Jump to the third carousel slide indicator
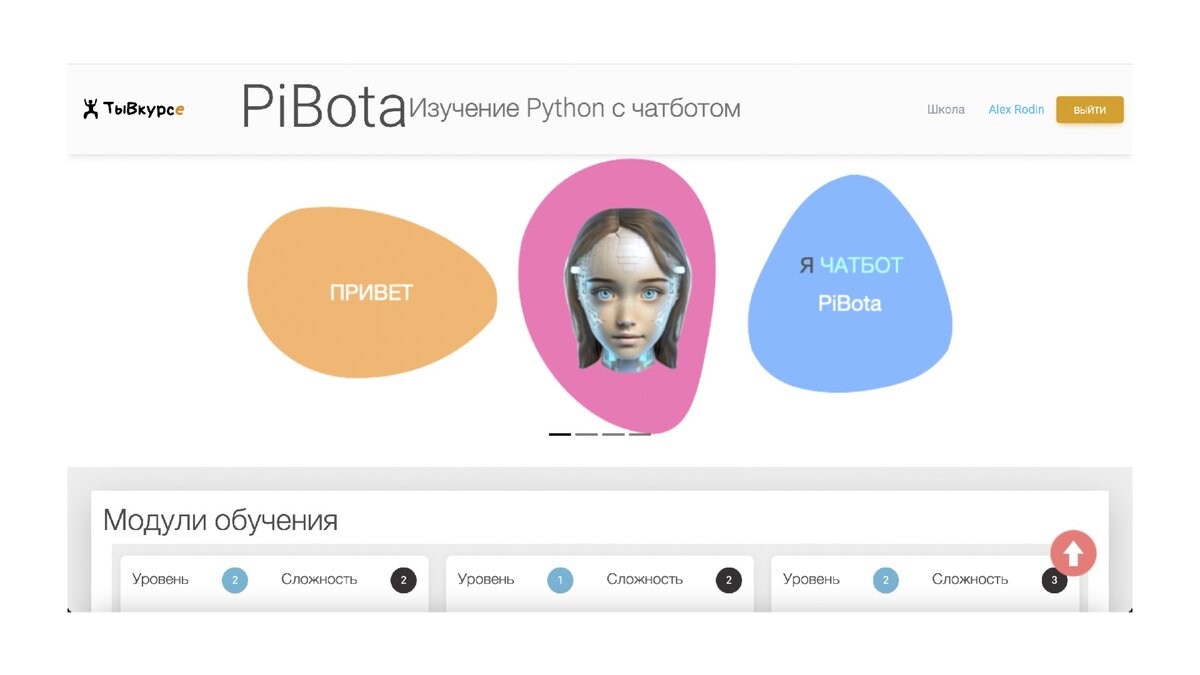Viewport: 1200px width, 675px height. pos(613,434)
